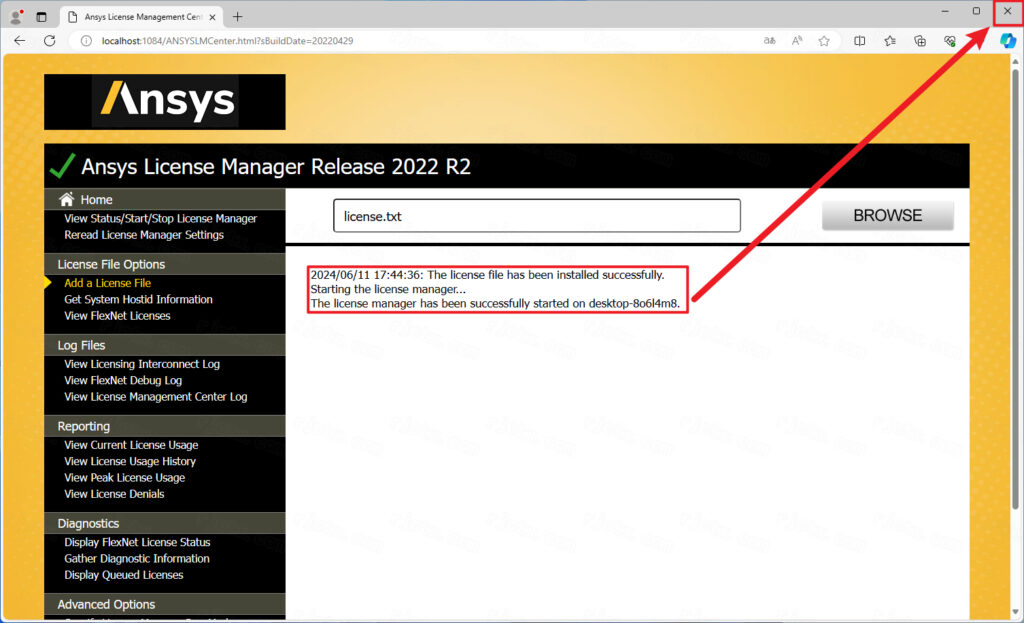Open View License Denials
1024x623 pixels.
pyautogui.click(x=114, y=494)
